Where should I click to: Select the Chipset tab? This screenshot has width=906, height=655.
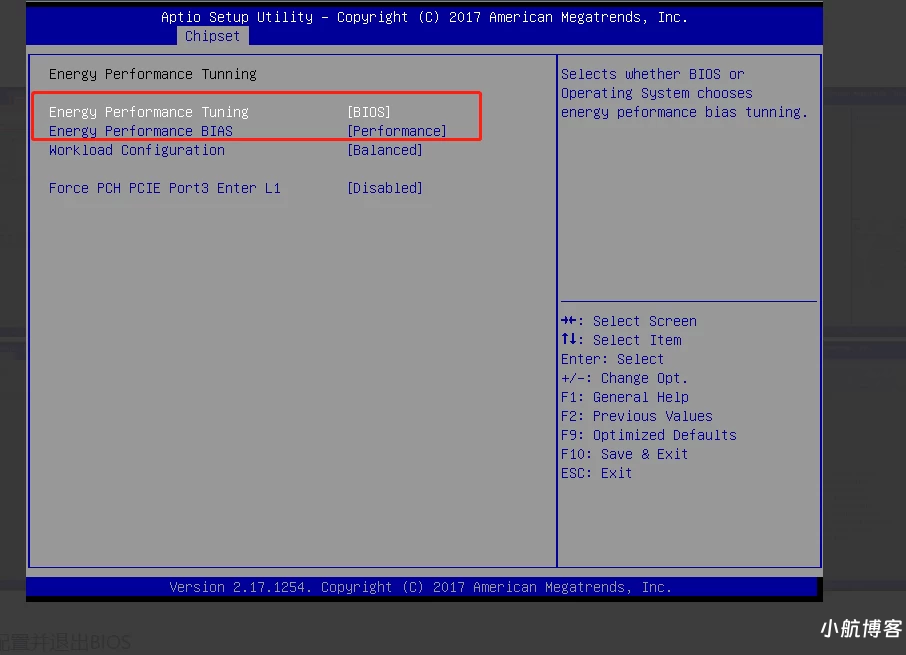(213, 36)
